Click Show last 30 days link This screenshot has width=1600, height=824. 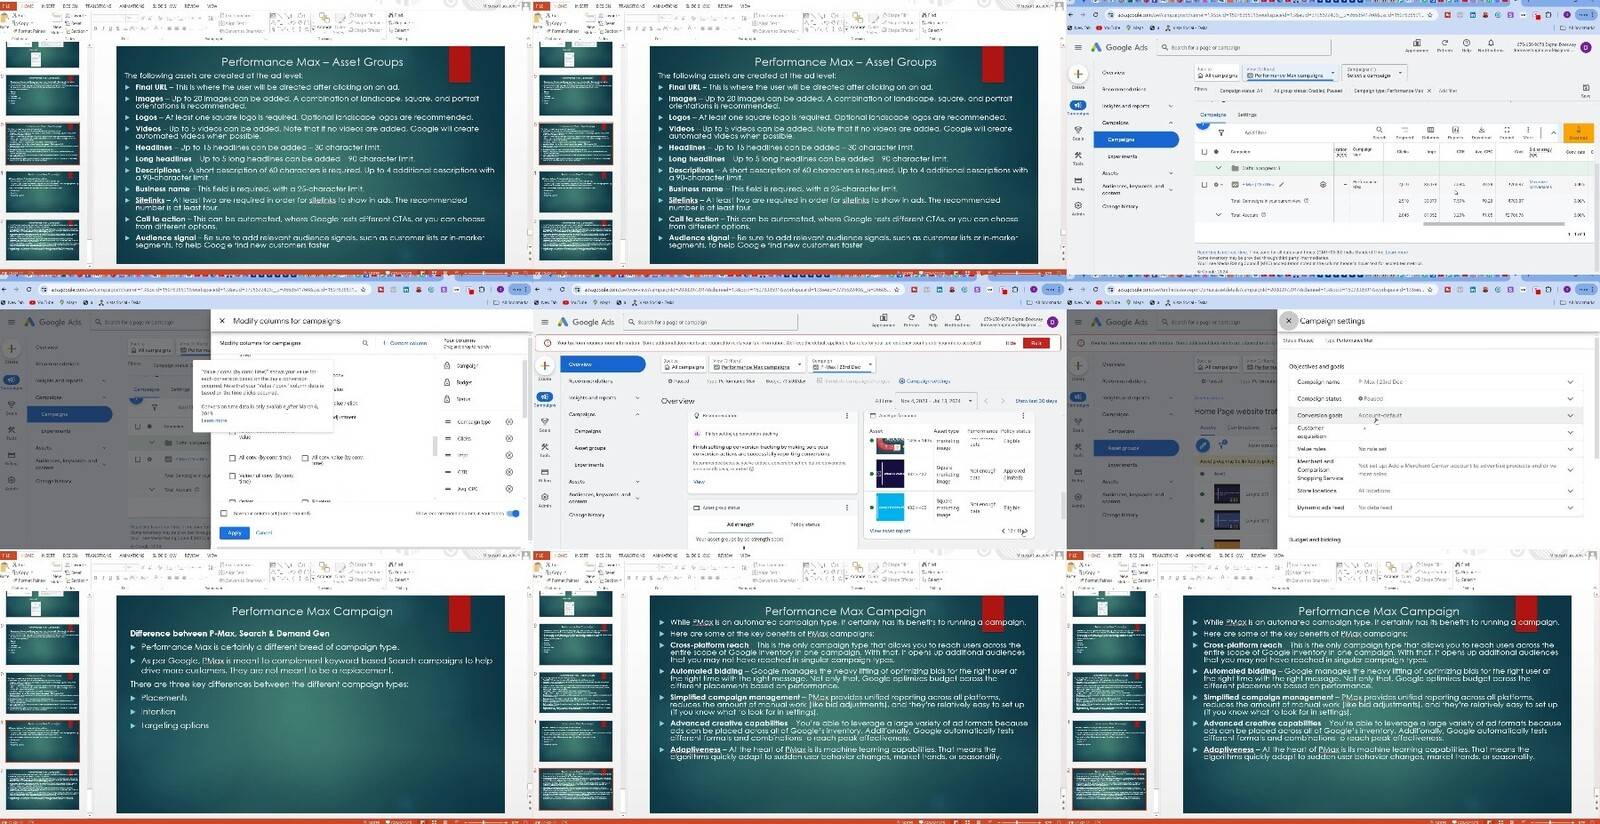tap(1036, 401)
